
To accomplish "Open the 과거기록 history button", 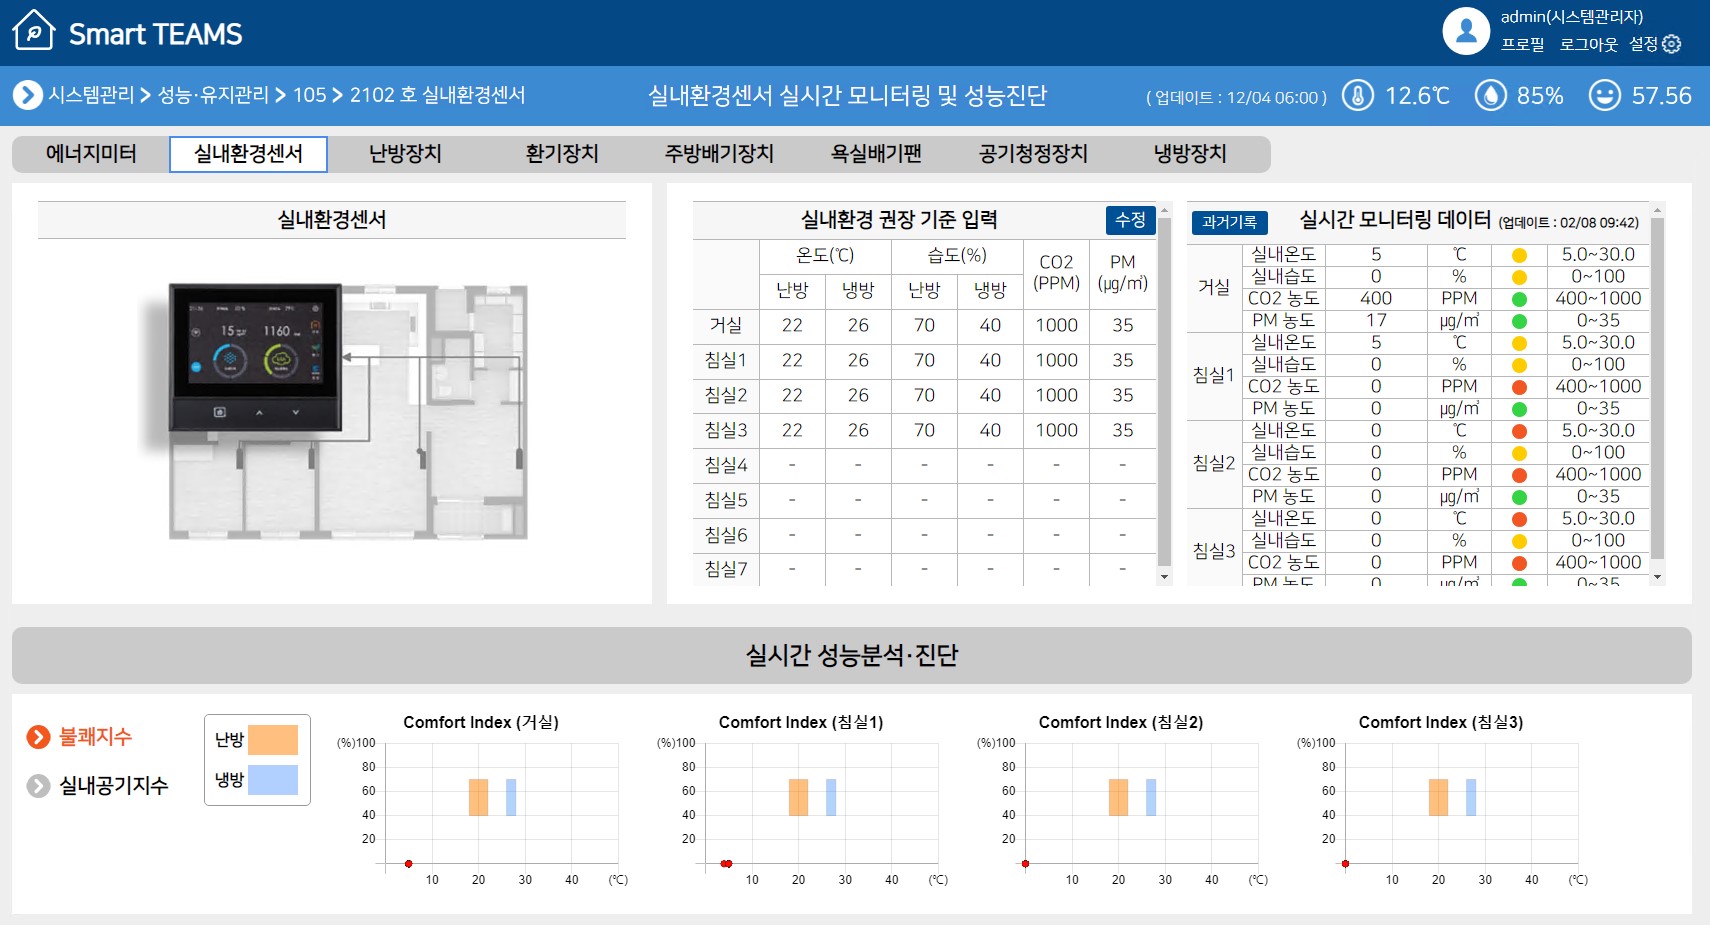I will [1229, 222].
